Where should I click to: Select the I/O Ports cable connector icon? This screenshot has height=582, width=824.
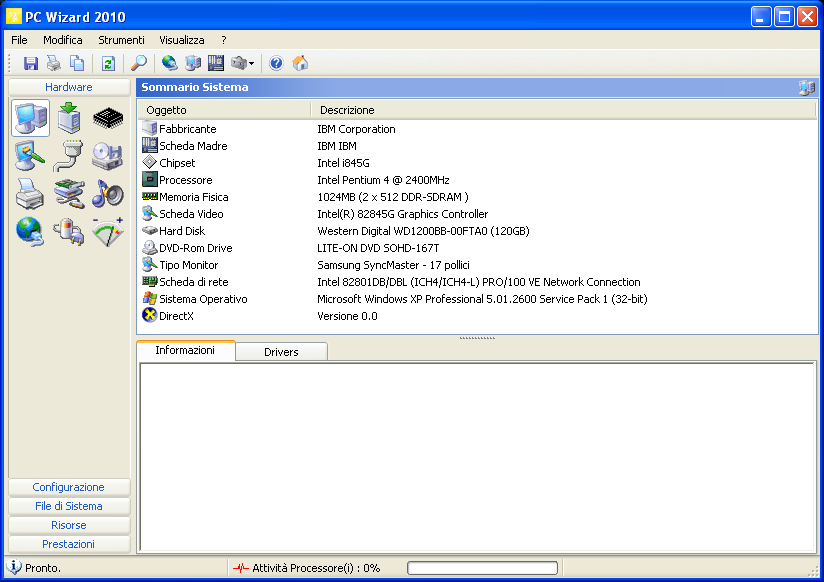coord(68,156)
